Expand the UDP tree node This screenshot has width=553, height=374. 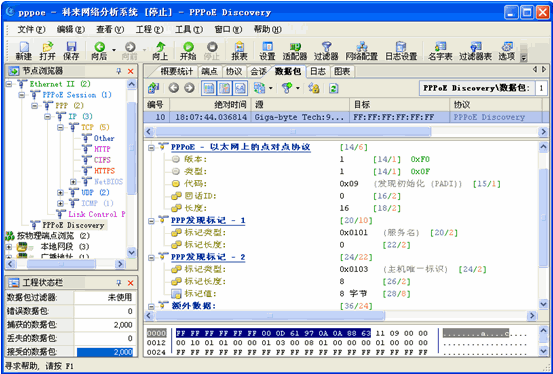60,193
